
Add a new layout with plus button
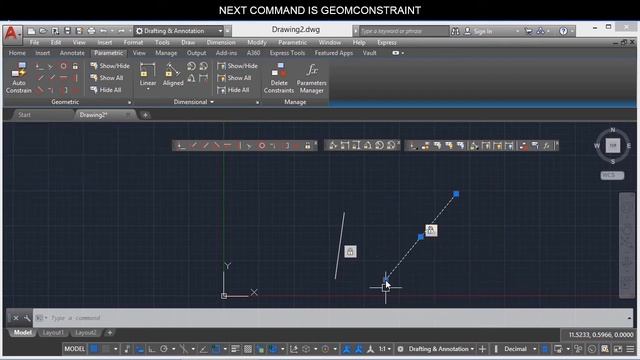109,333
